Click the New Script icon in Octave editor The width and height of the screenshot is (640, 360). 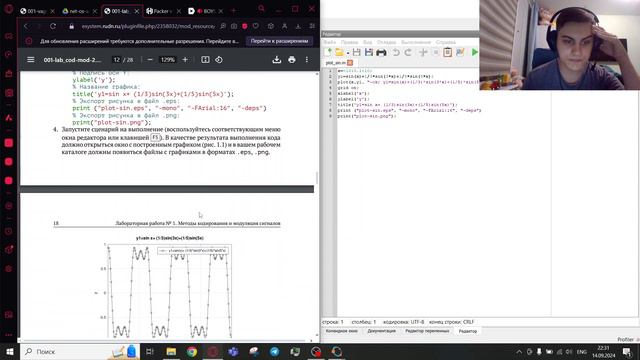[327, 52]
